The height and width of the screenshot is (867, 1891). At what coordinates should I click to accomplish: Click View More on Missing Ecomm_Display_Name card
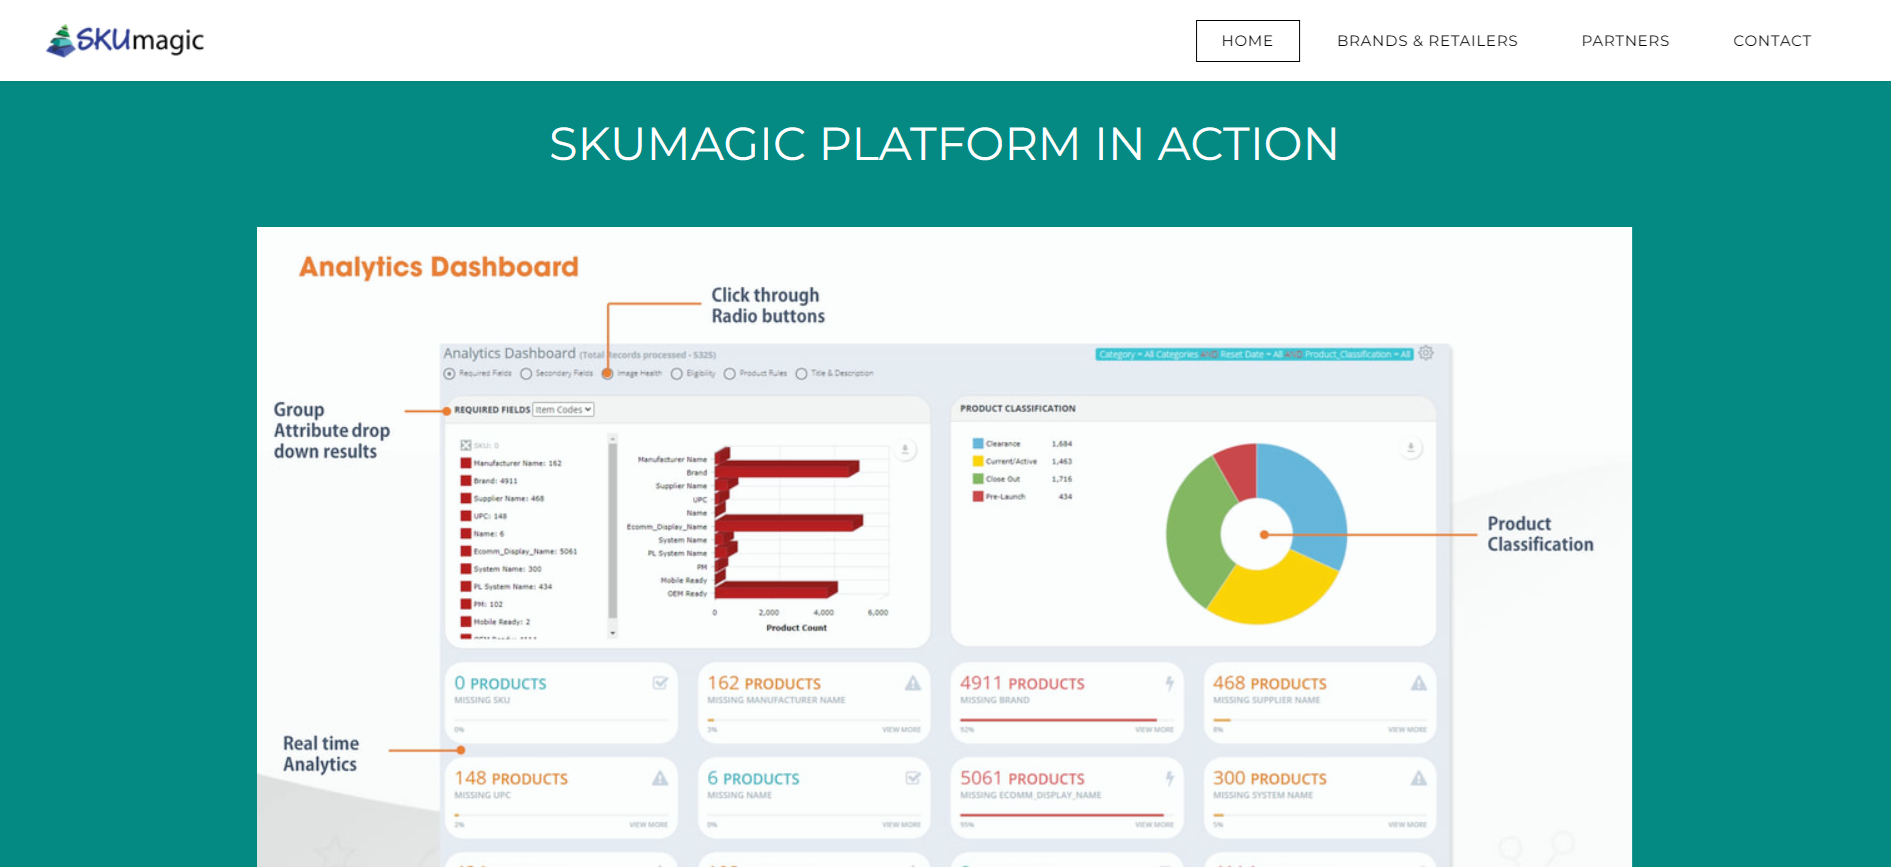[1154, 825]
